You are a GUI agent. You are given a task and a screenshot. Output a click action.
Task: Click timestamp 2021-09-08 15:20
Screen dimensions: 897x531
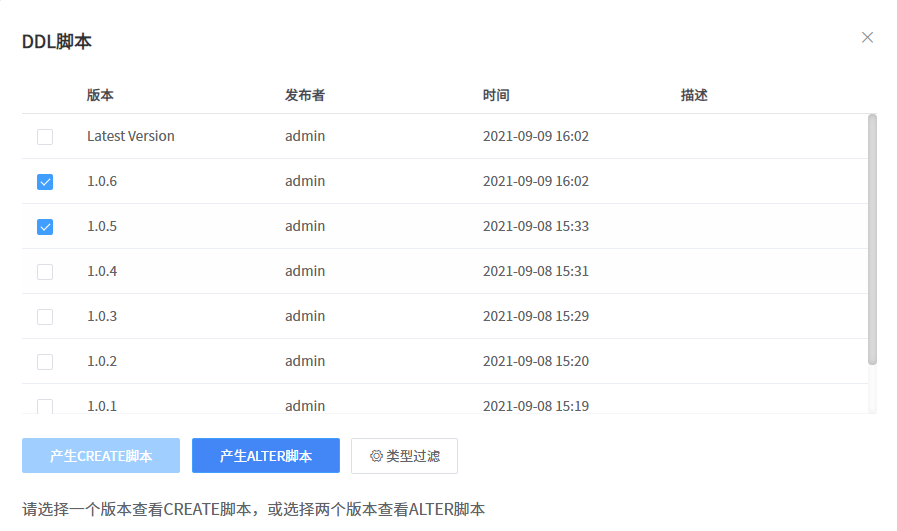535,361
